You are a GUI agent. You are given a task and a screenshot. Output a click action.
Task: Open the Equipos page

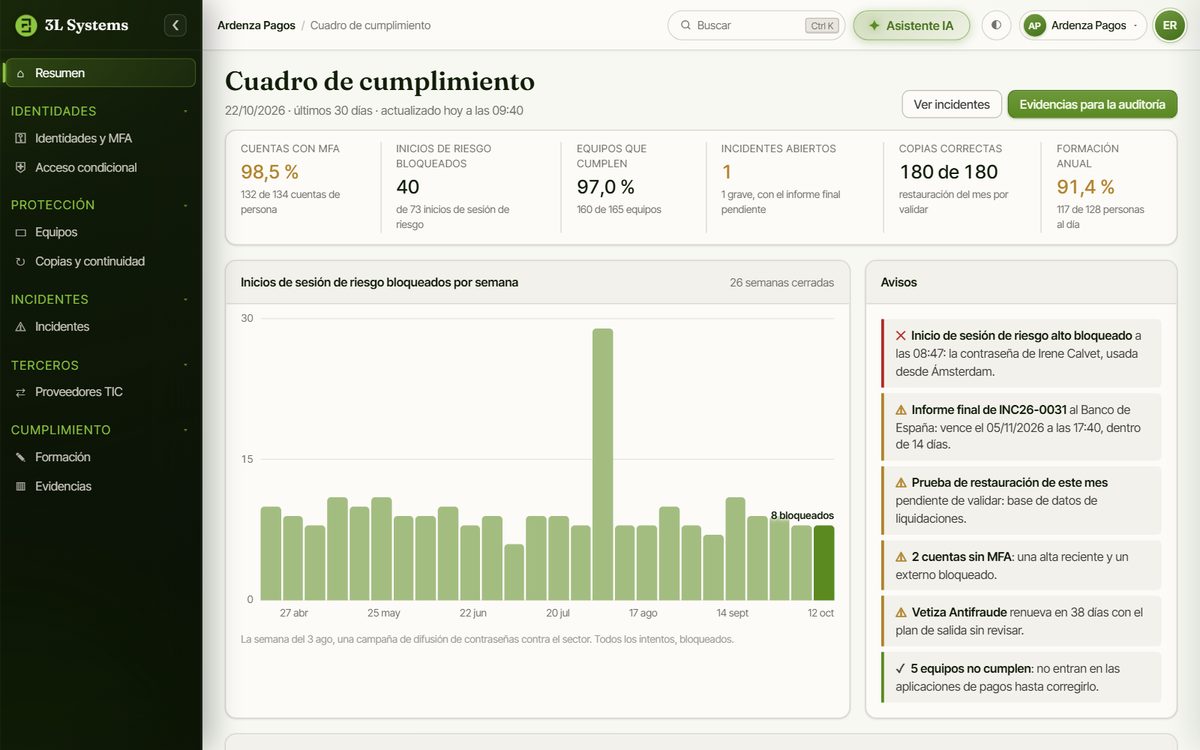coord(99,232)
